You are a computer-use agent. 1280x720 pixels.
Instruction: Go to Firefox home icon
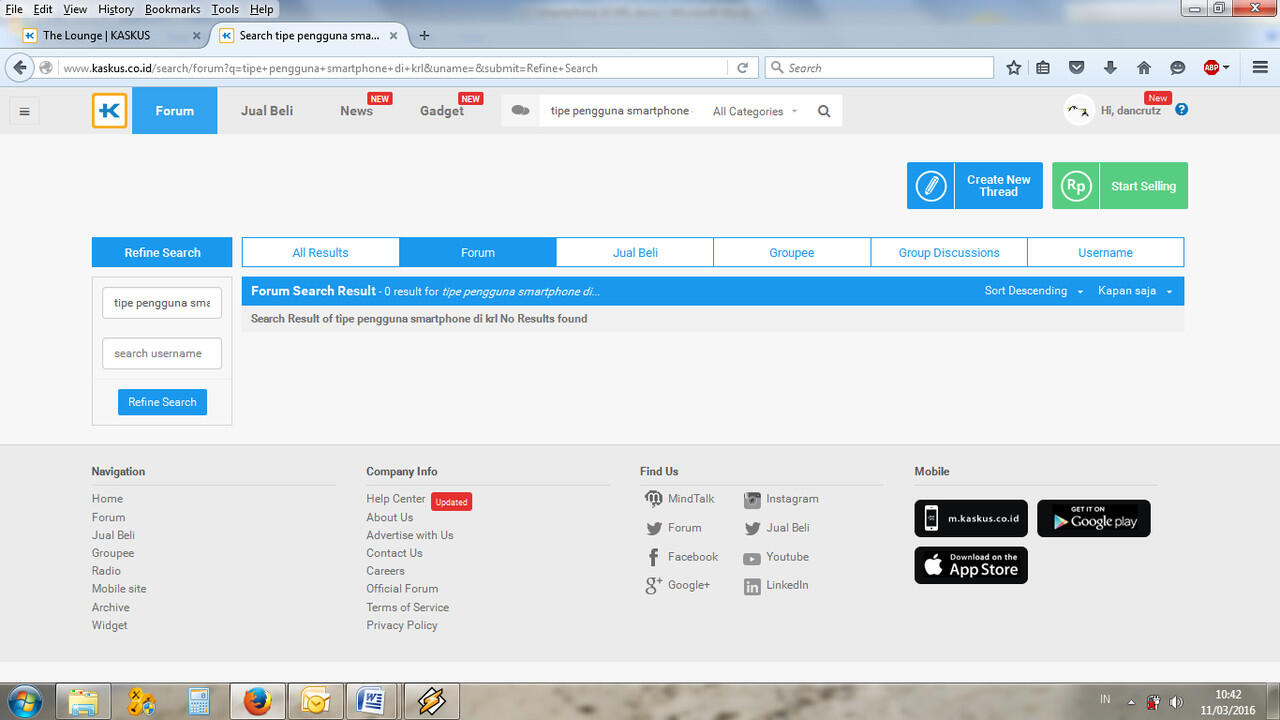(1144, 67)
